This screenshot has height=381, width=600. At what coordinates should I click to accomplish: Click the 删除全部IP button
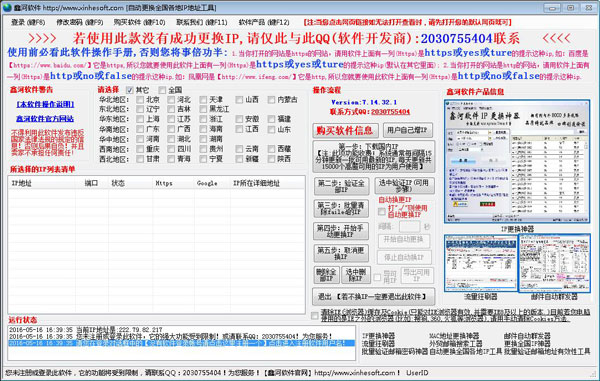point(326,275)
